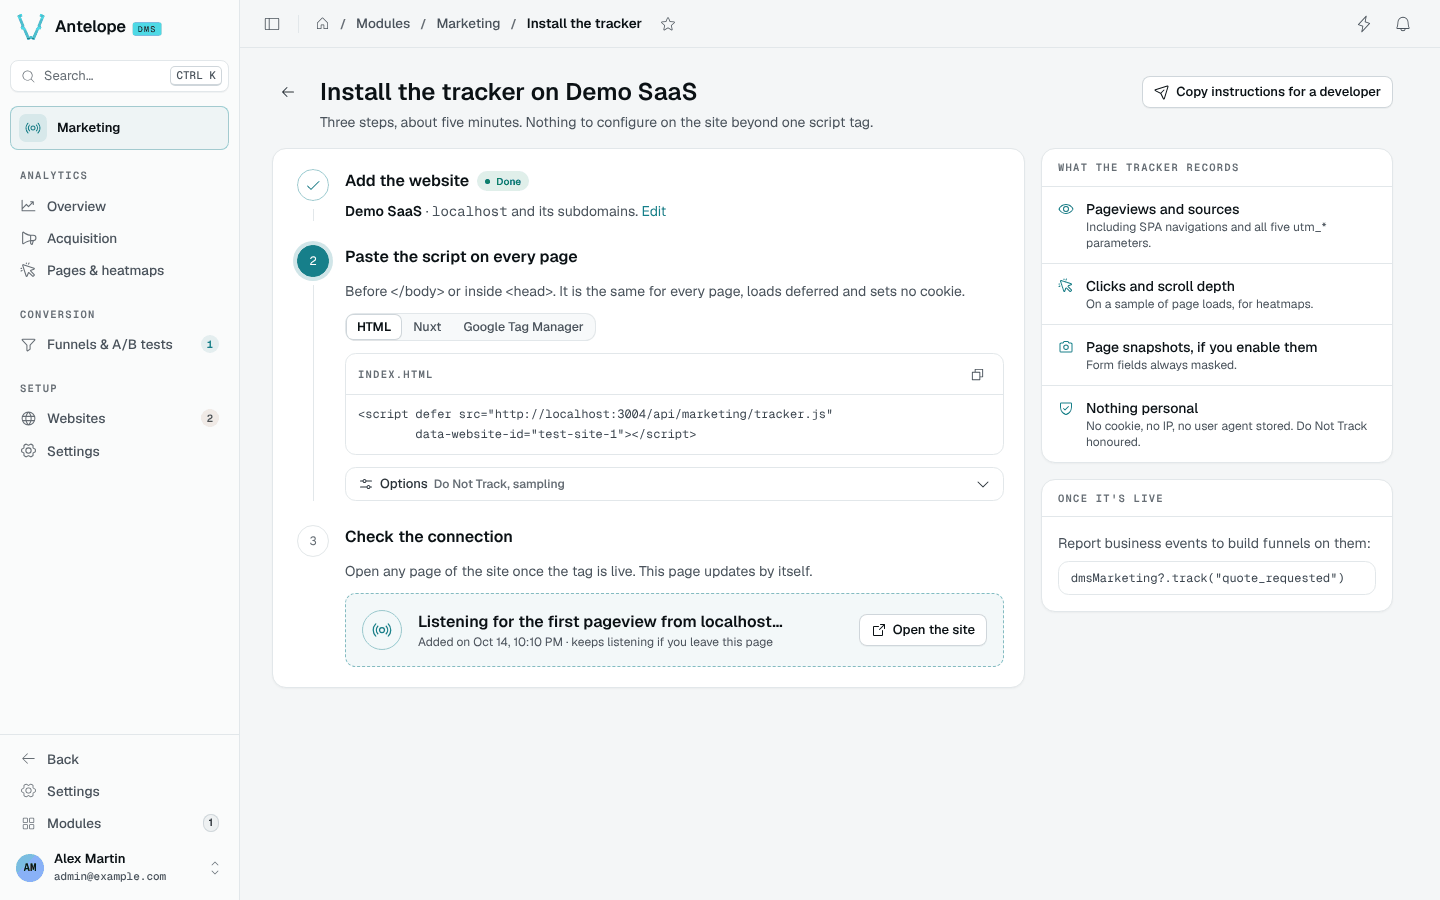1440x900 pixels.
Task: Star the Install the tracker page
Action: [x=668, y=24]
